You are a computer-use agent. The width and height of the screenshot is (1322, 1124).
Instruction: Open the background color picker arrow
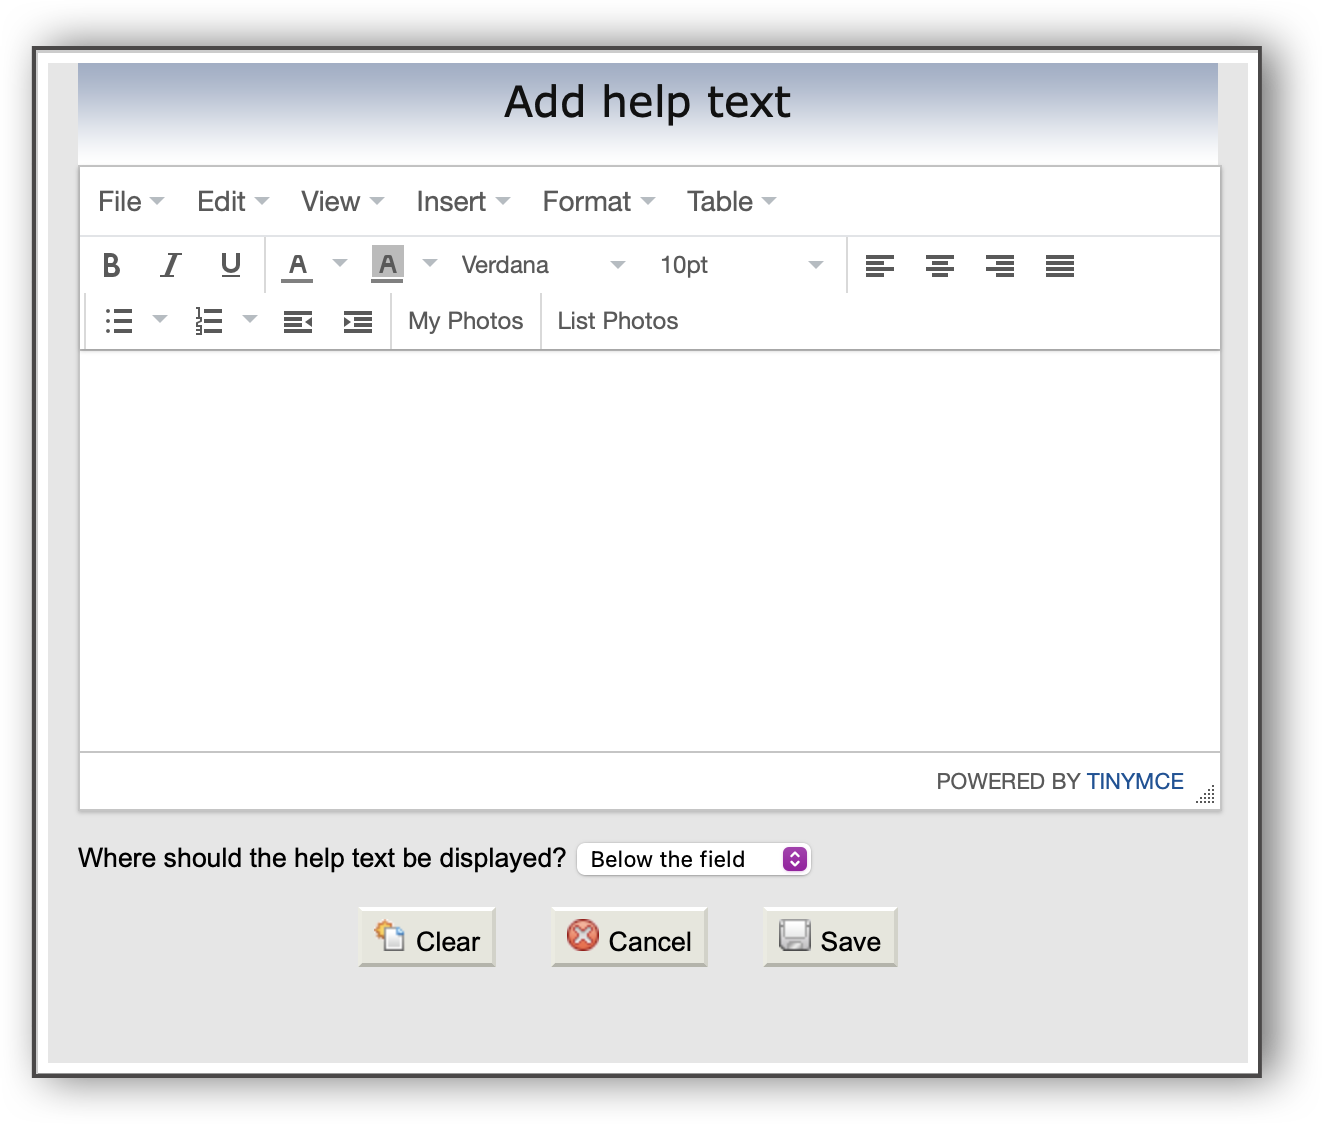coord(430,264)
